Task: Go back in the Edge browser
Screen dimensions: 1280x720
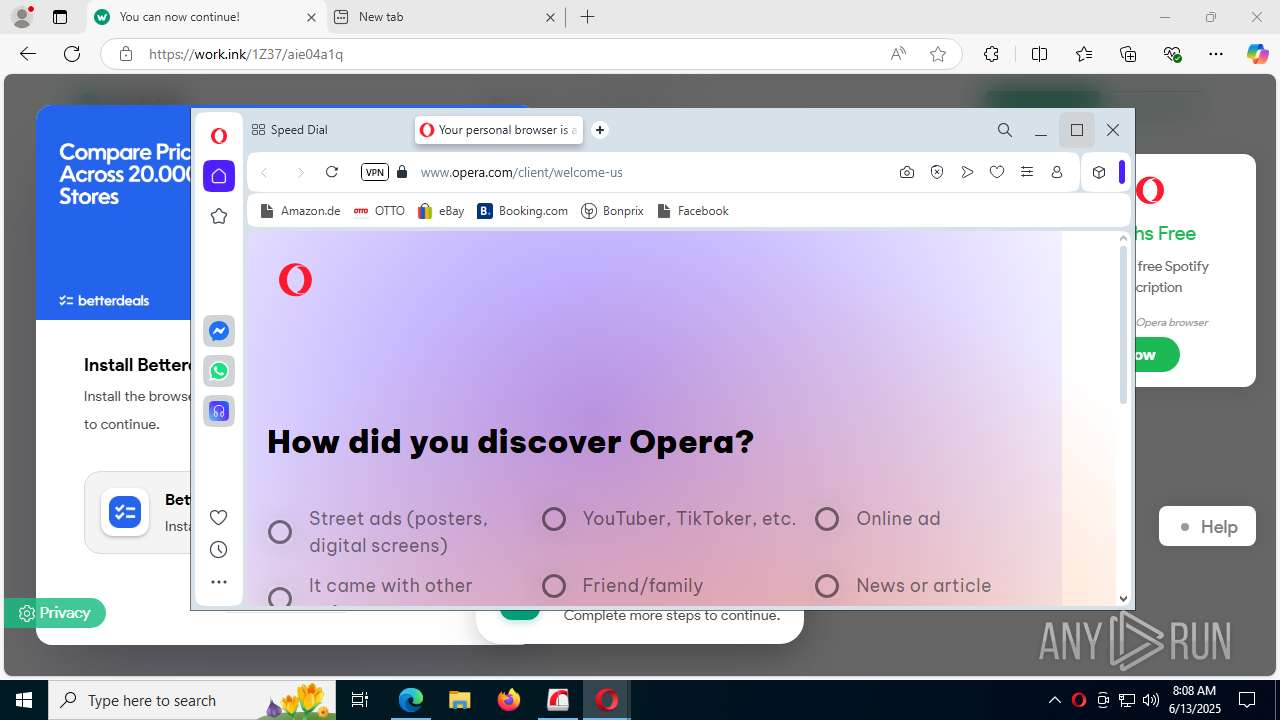Action: [28, 54]
